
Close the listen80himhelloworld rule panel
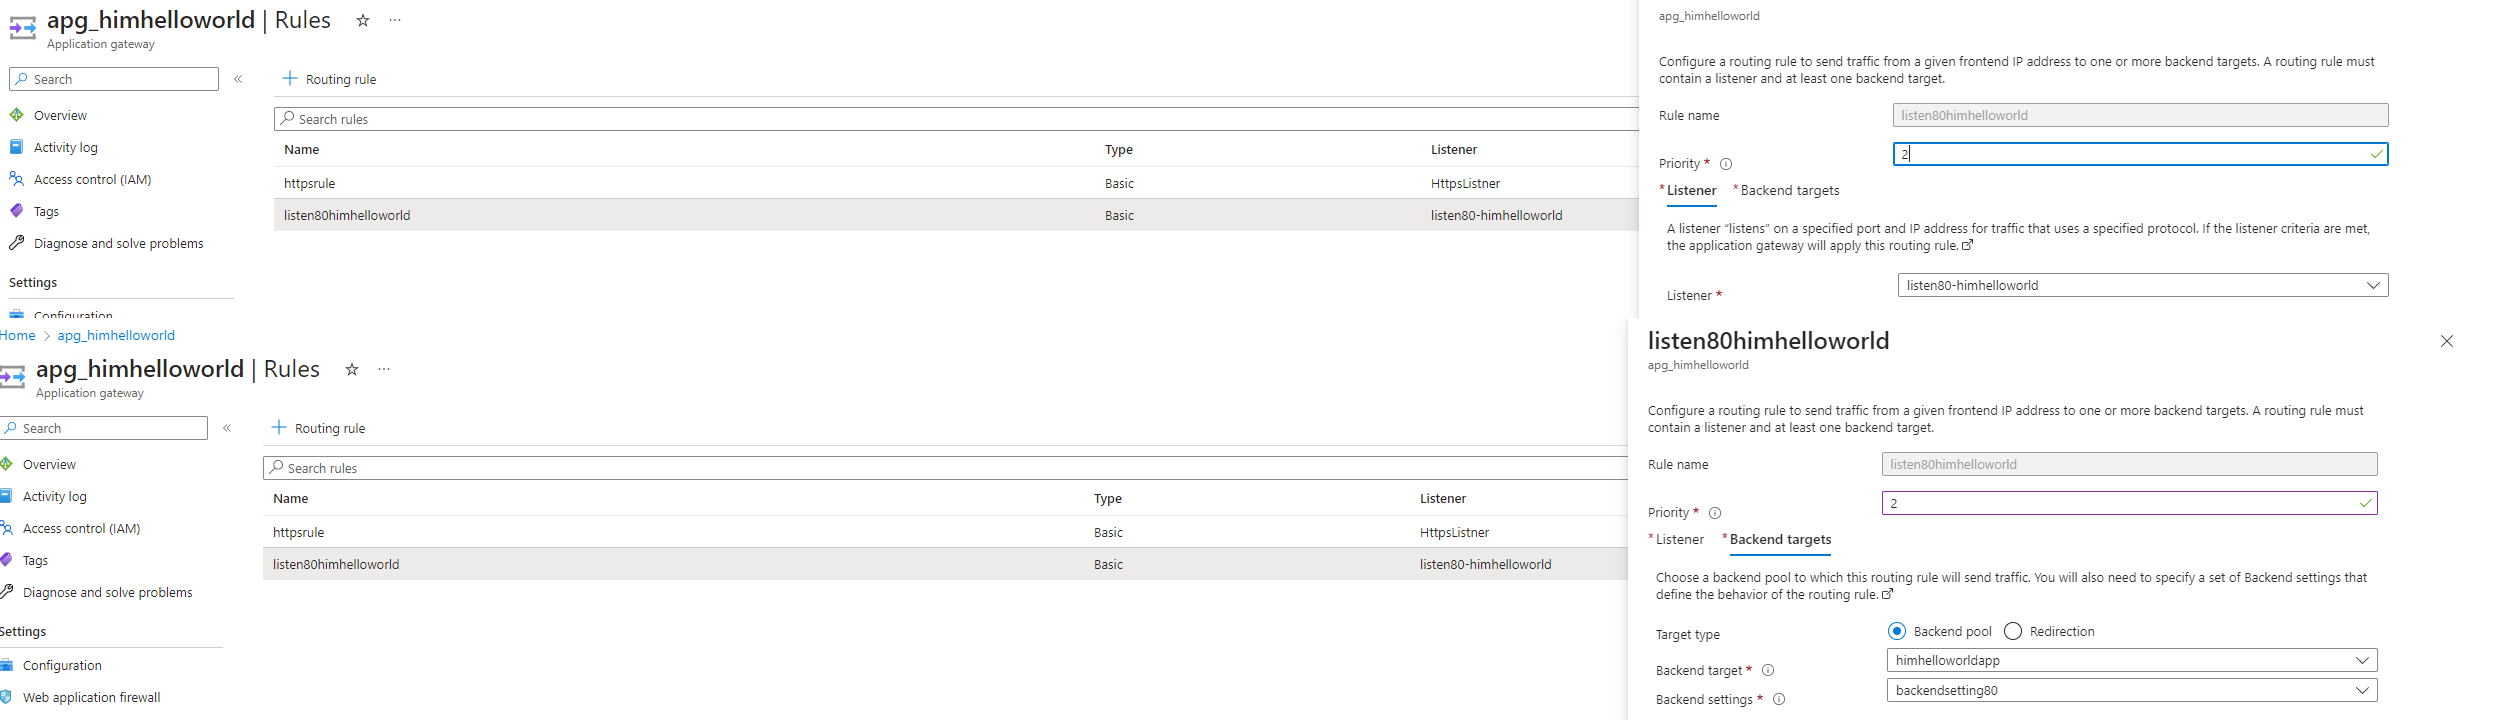click(x=2446, y=341)
